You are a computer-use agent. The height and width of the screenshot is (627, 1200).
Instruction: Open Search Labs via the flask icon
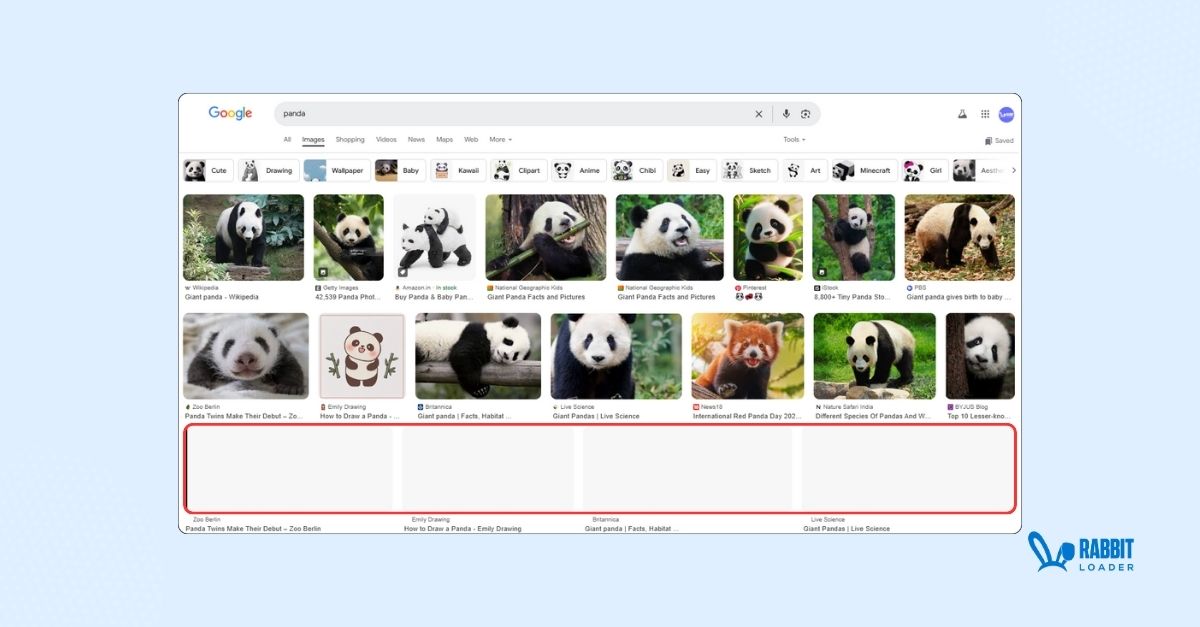pyautogui.click(x=961, y=114)
